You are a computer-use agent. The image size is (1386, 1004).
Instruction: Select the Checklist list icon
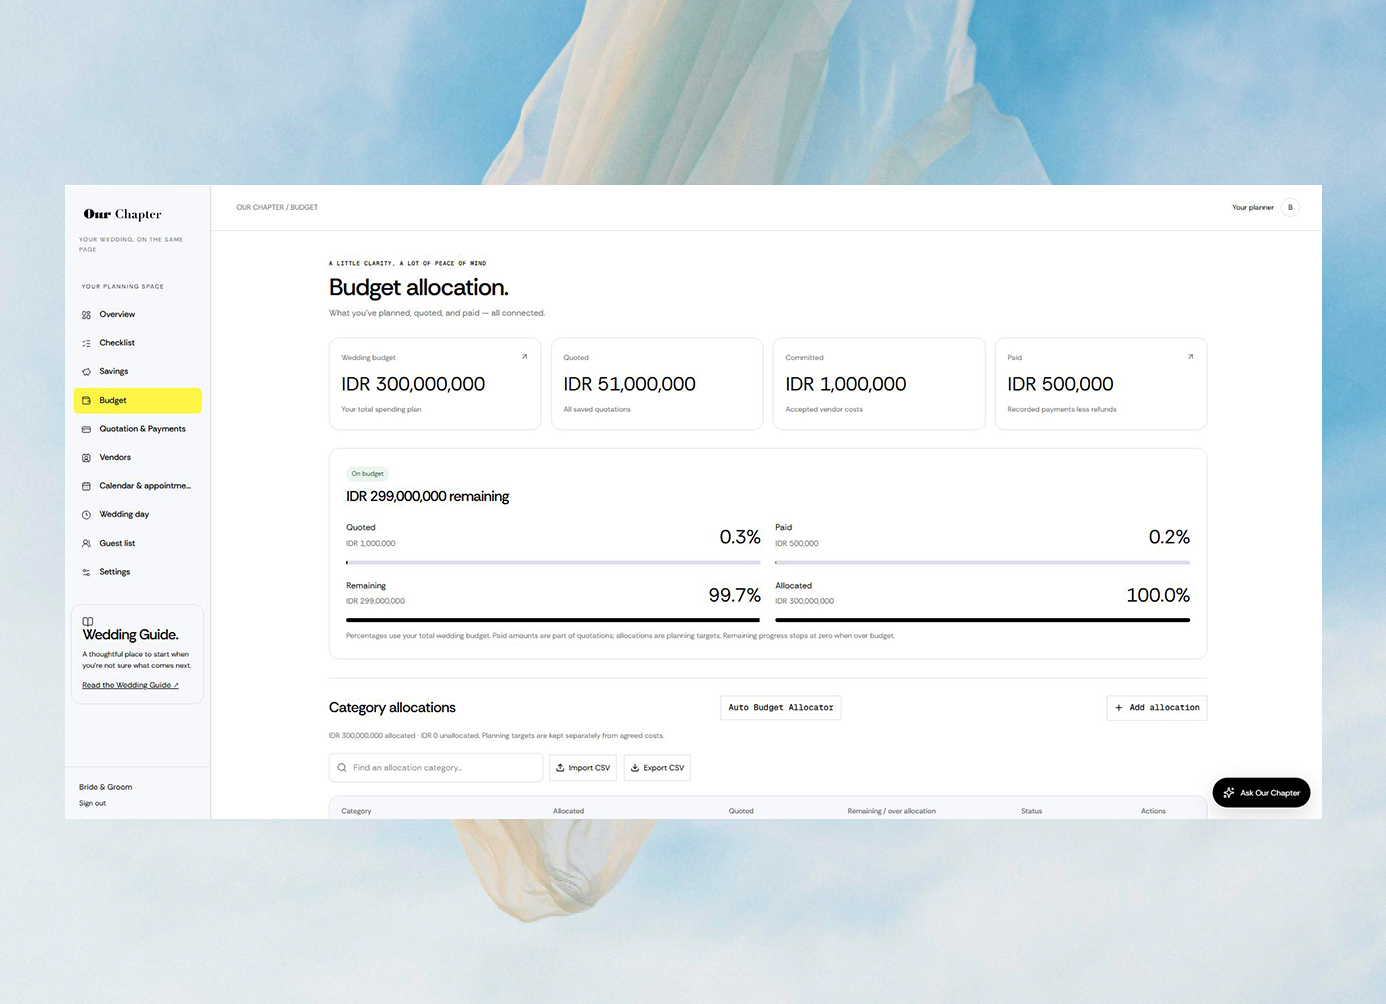86,343
